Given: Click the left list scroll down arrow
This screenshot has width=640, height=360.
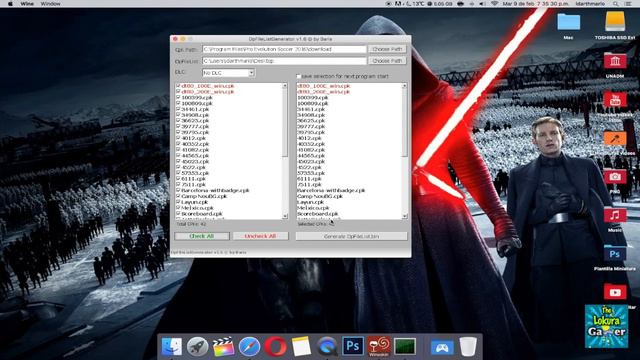Looking at the screenshot, I should pyautogui.click(x=284, y=216).
